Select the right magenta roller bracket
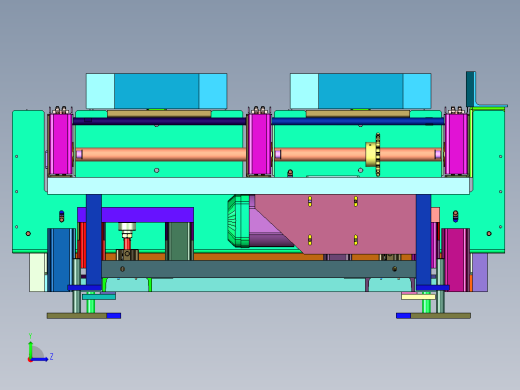520x390 pixels. click(456, 144)
